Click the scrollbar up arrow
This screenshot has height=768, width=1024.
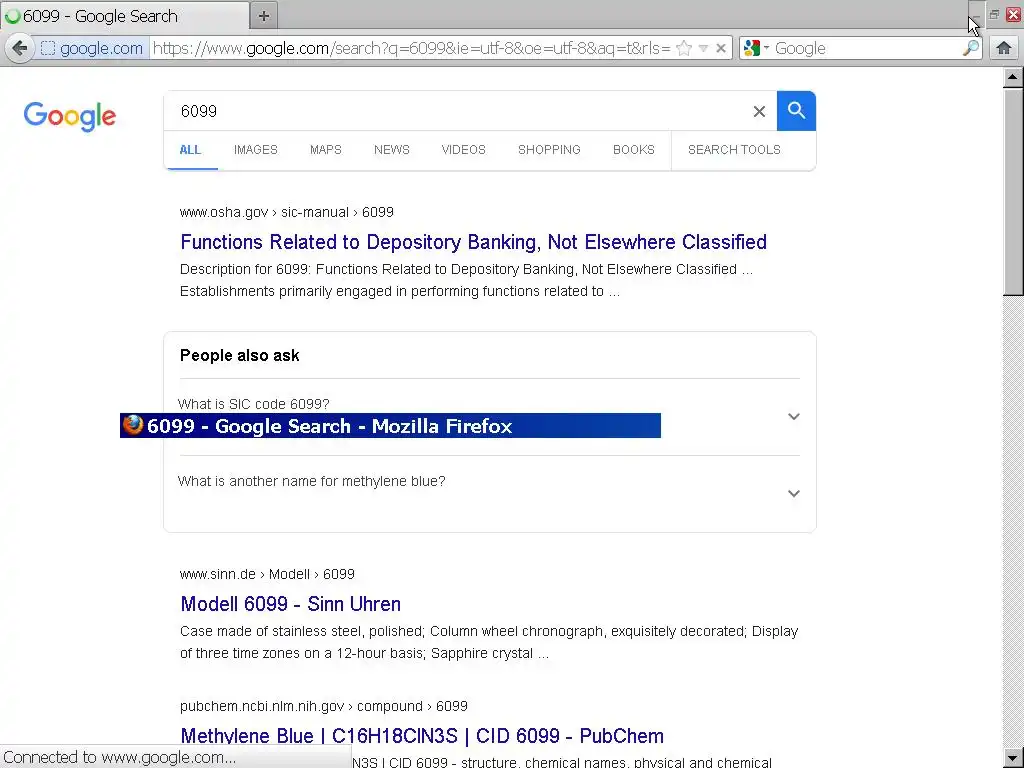coord(1012,78)
